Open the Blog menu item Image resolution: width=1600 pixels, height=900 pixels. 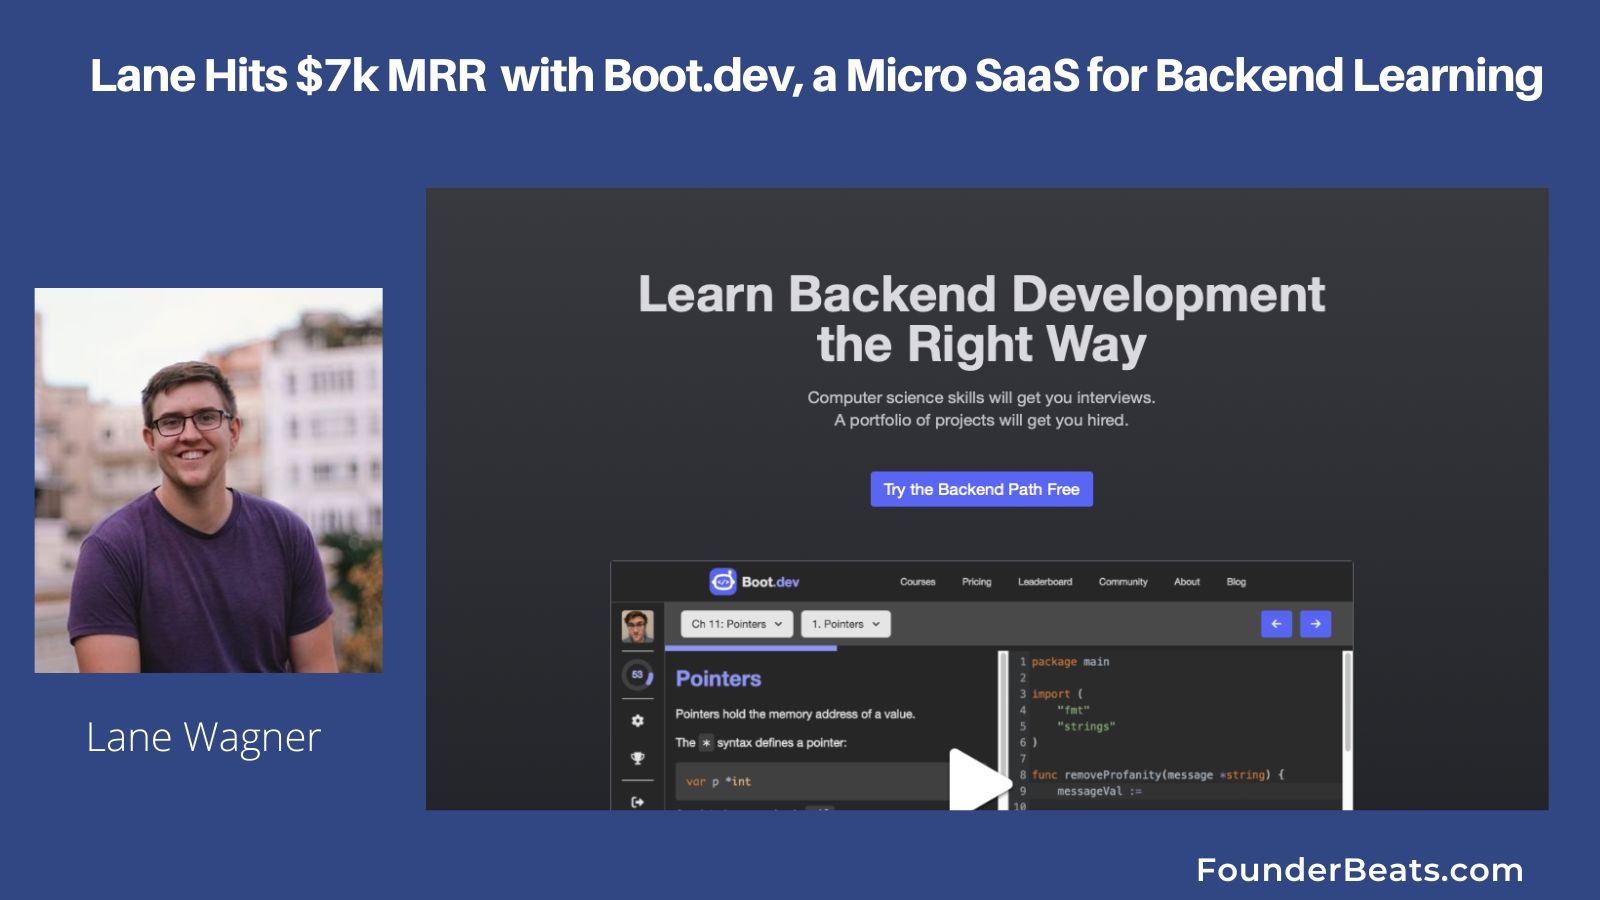[1236, 582]
